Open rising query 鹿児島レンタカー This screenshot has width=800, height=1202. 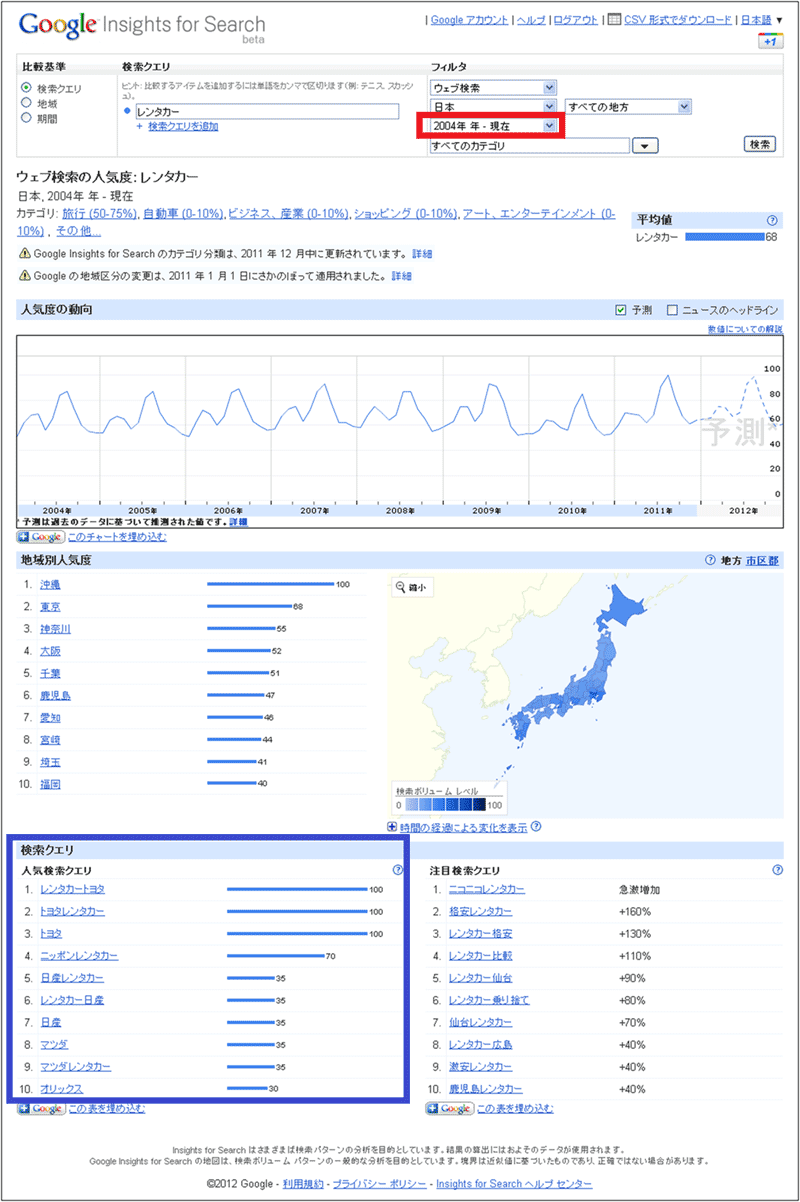pos(486,1088)
